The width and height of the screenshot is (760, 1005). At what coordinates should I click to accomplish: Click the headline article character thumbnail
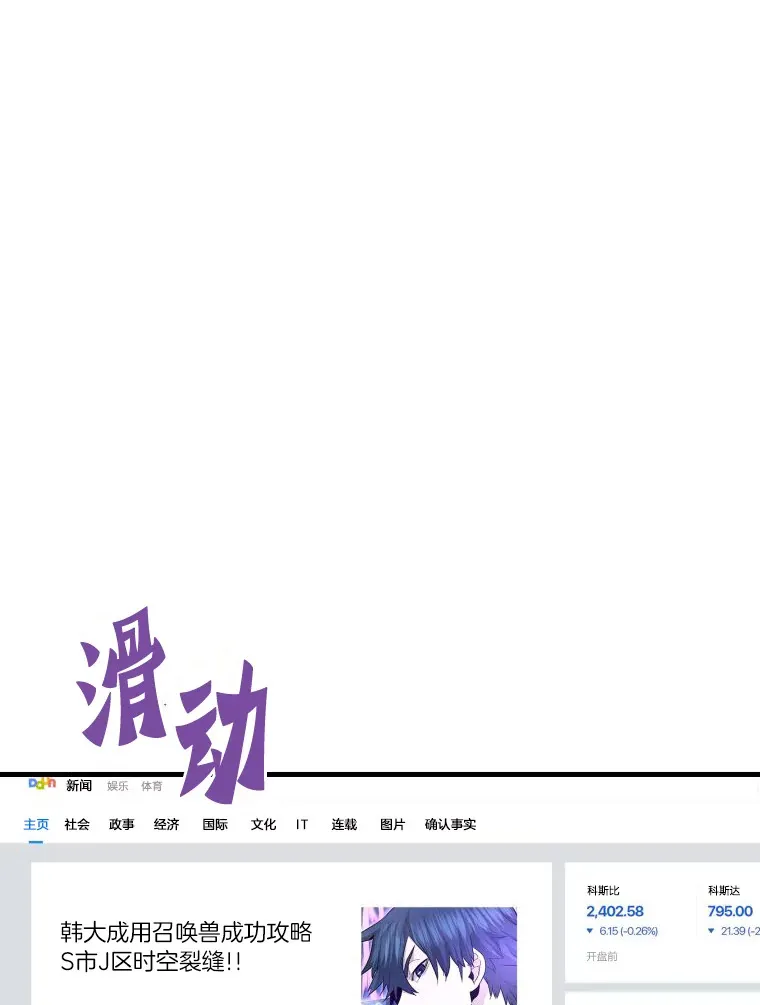pyautogui.click(x=439, y=956)
